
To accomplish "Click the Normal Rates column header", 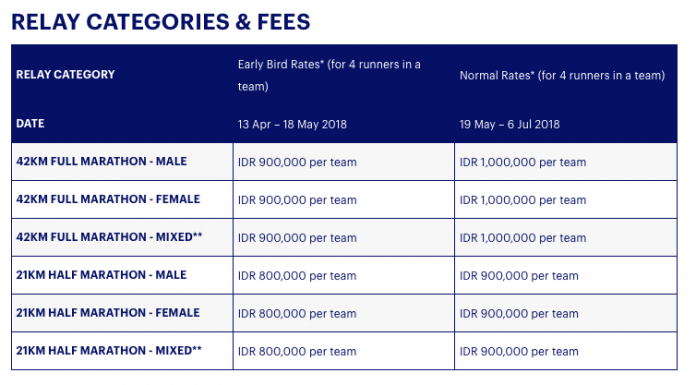I will click(562, 75).
